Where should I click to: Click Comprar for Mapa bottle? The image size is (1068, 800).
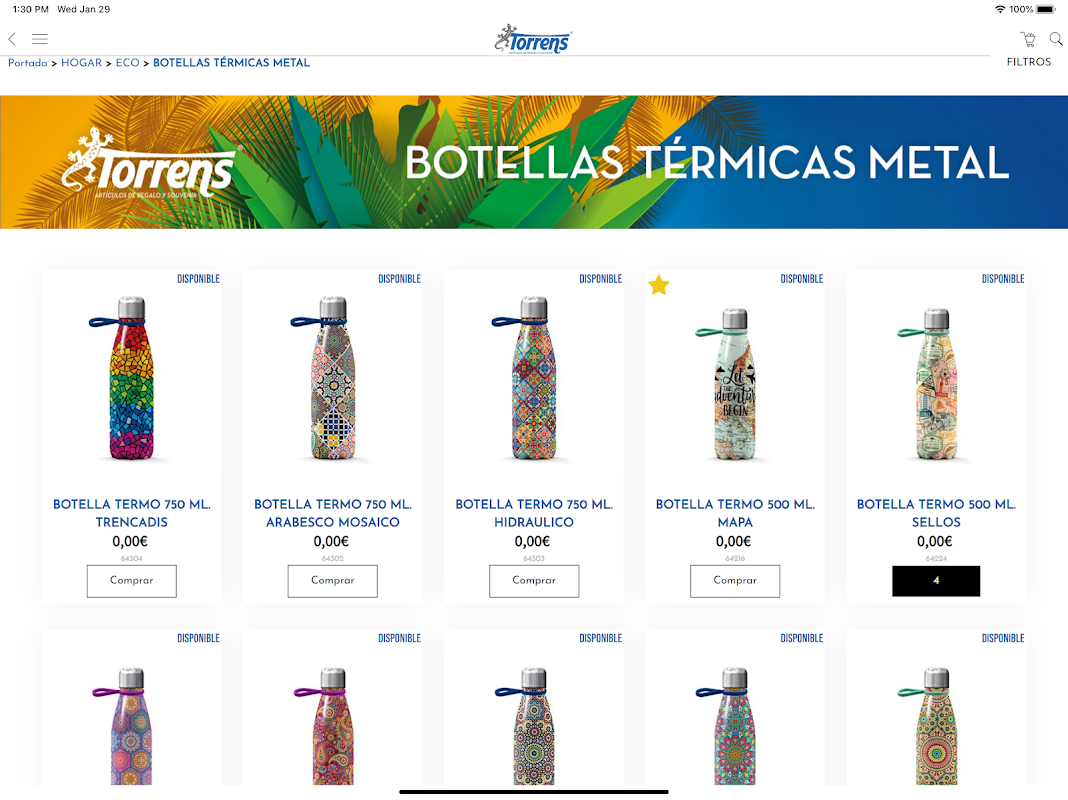pos(735,581)
